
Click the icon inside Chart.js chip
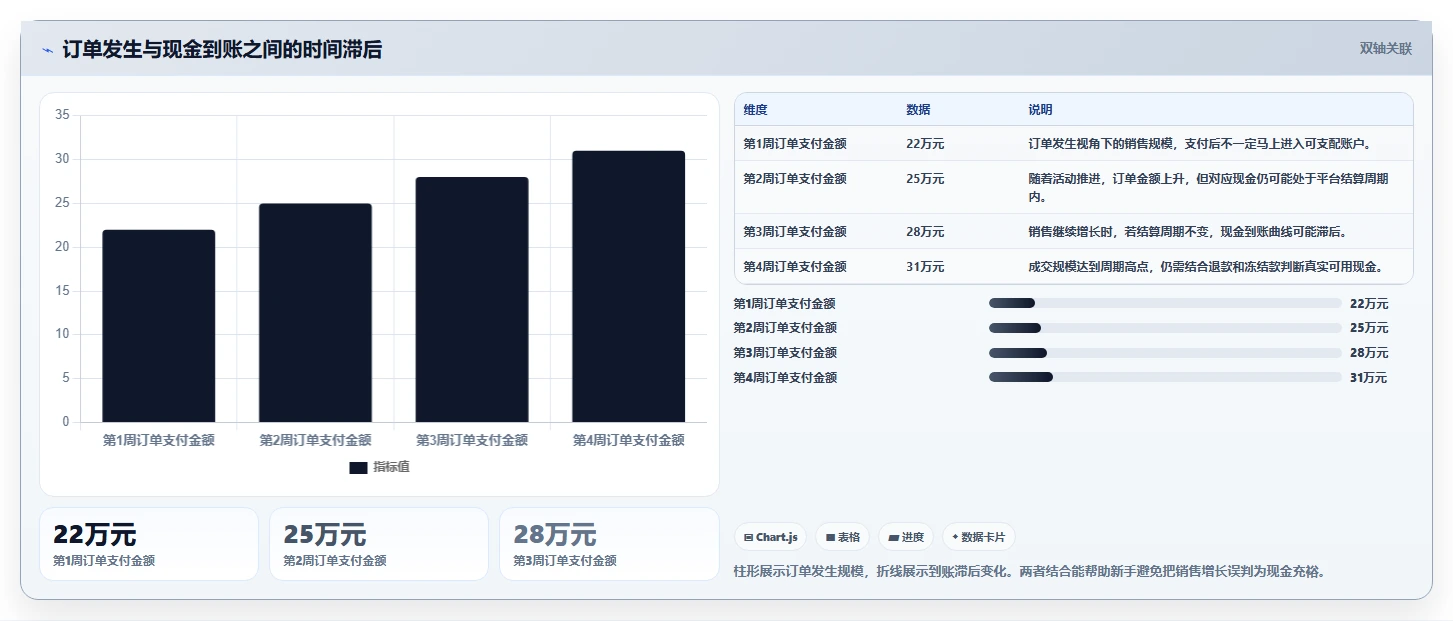(x=748, y=538)
